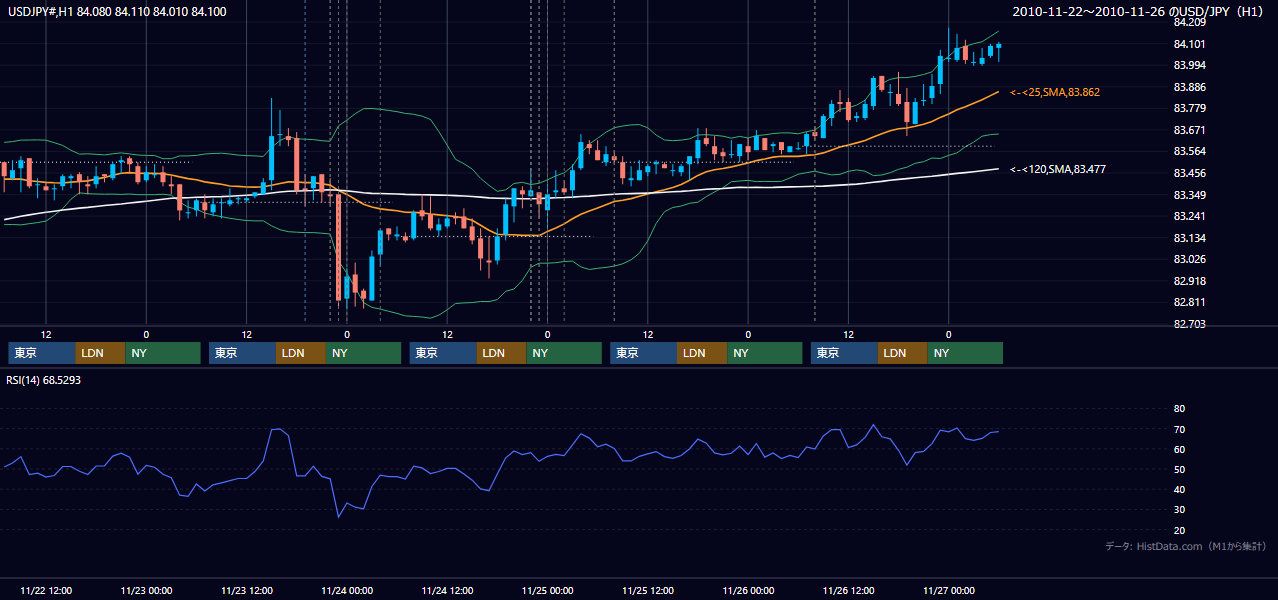1278x600 pixels.
Task: Click the 11/25 12:00 time label
Action: click(648, 590)
